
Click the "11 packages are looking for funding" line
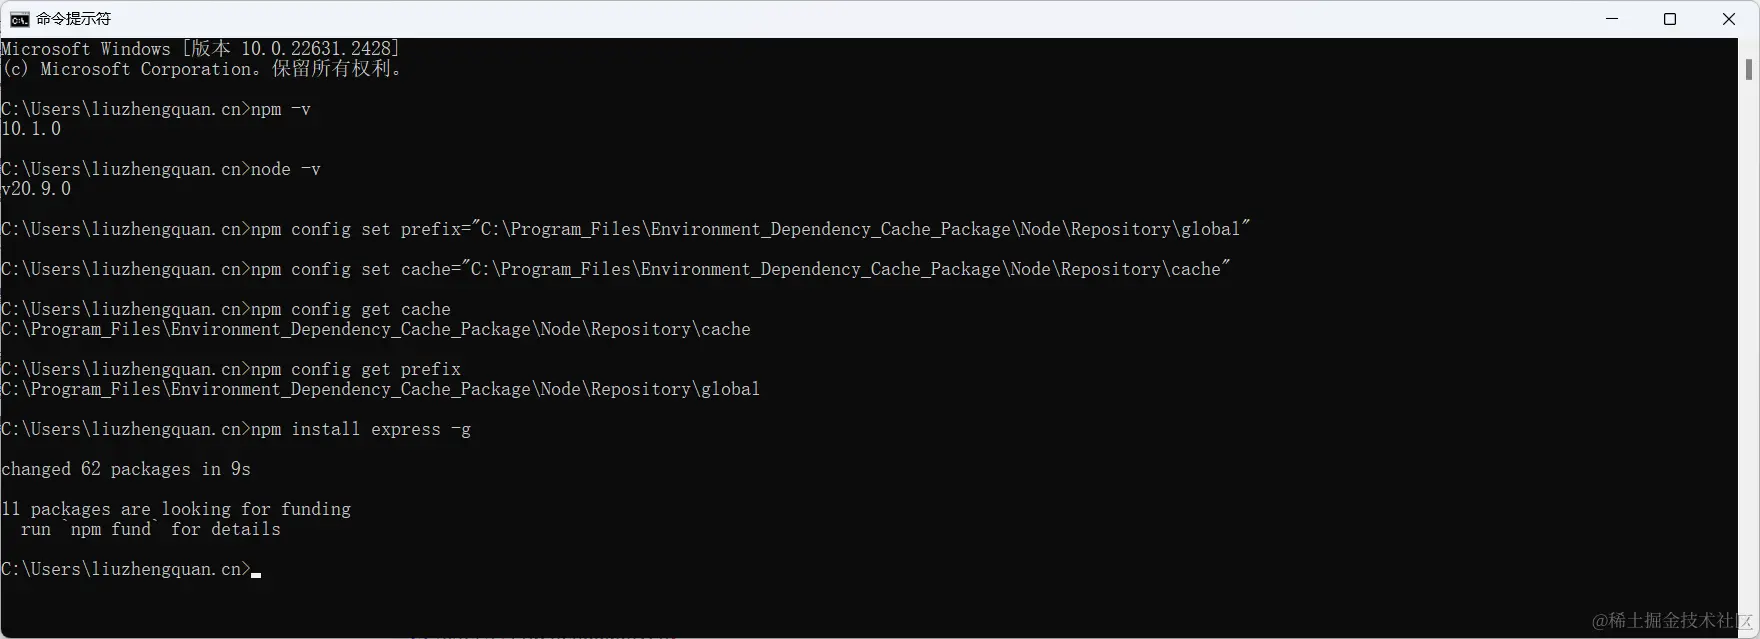point(176,509)
